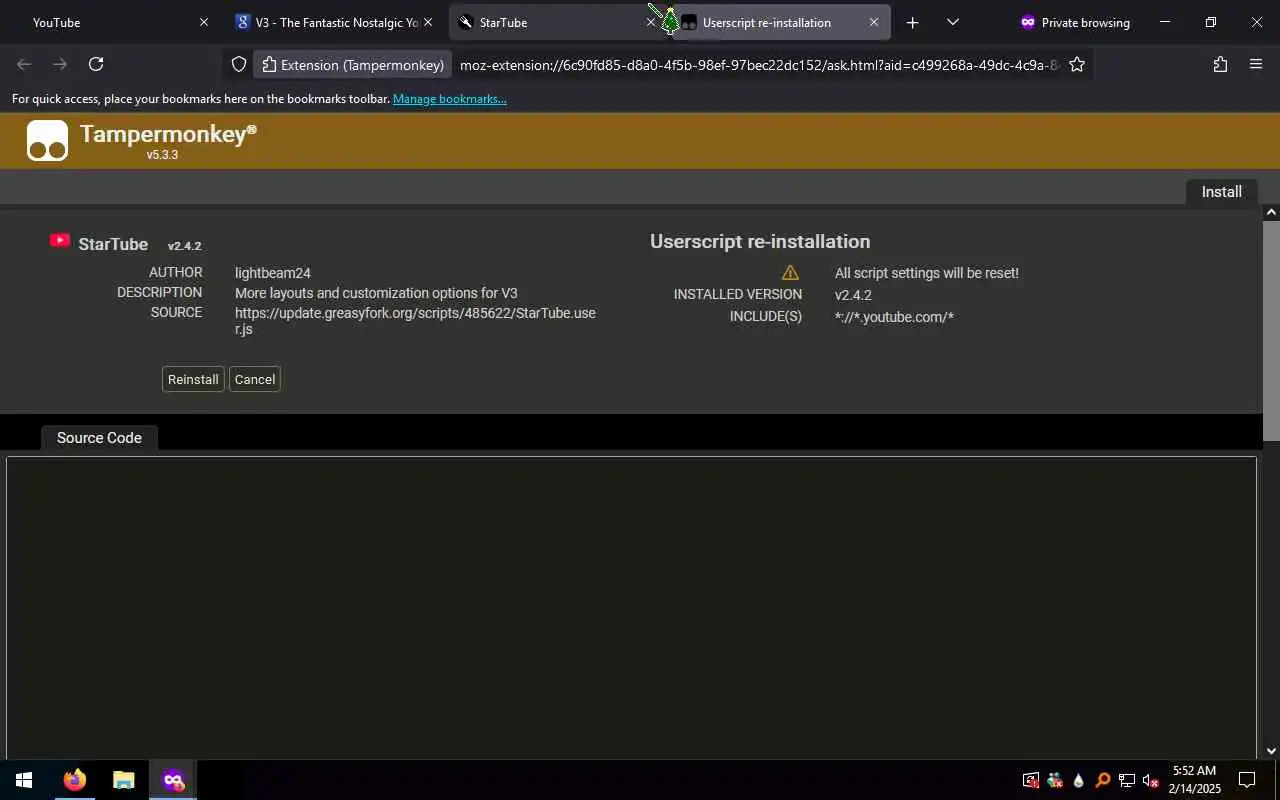
Task: Bookmark this page with star icon
Action: [1077, 64]
